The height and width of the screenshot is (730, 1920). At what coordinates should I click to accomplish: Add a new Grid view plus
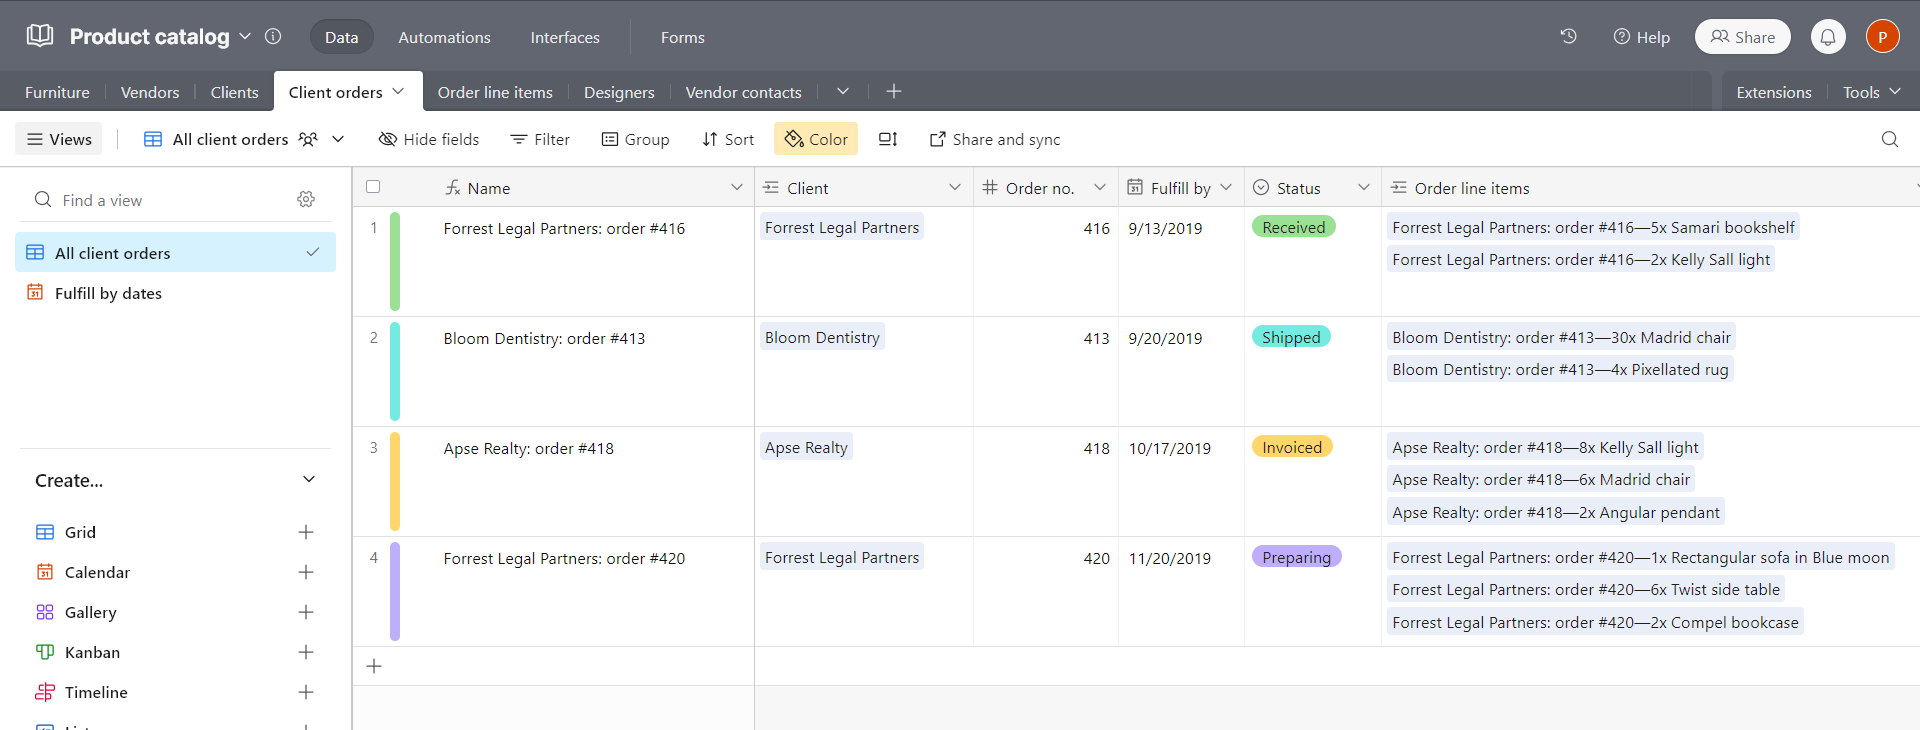(x=306, y=532)
